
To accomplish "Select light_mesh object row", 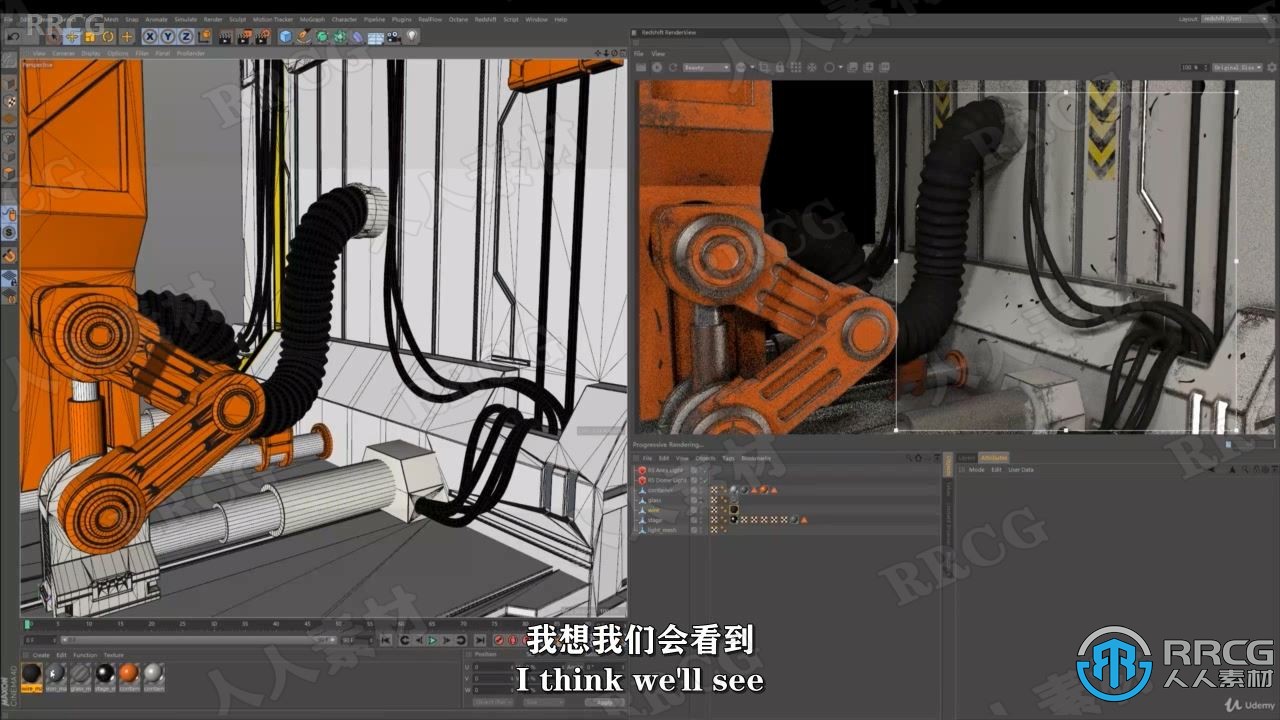I will (661, 530).
